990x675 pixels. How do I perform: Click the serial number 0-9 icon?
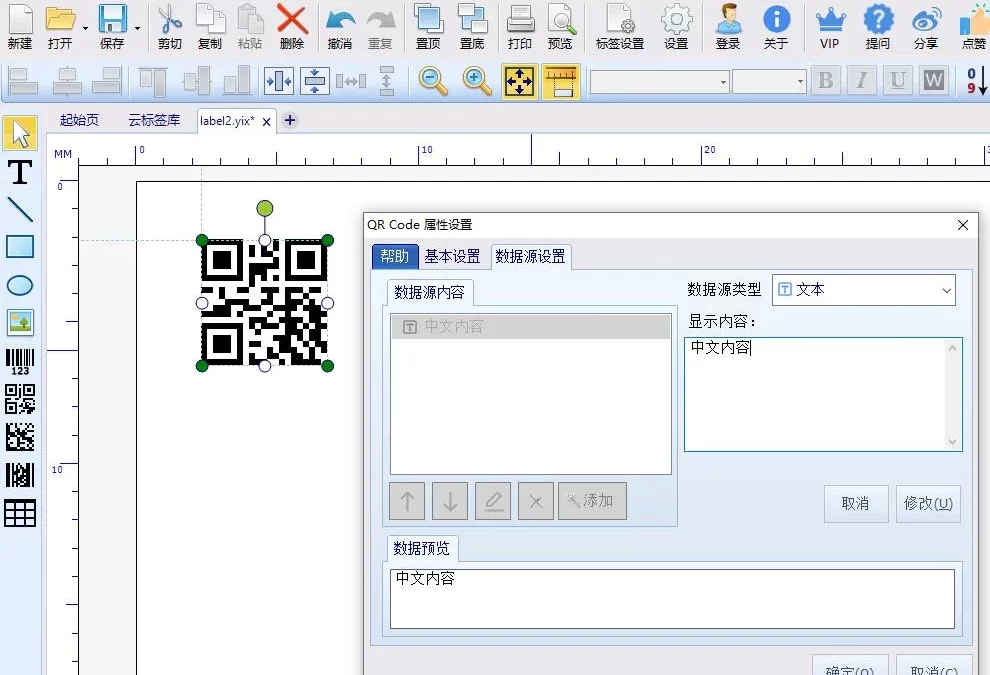click(x=976, y=81)
